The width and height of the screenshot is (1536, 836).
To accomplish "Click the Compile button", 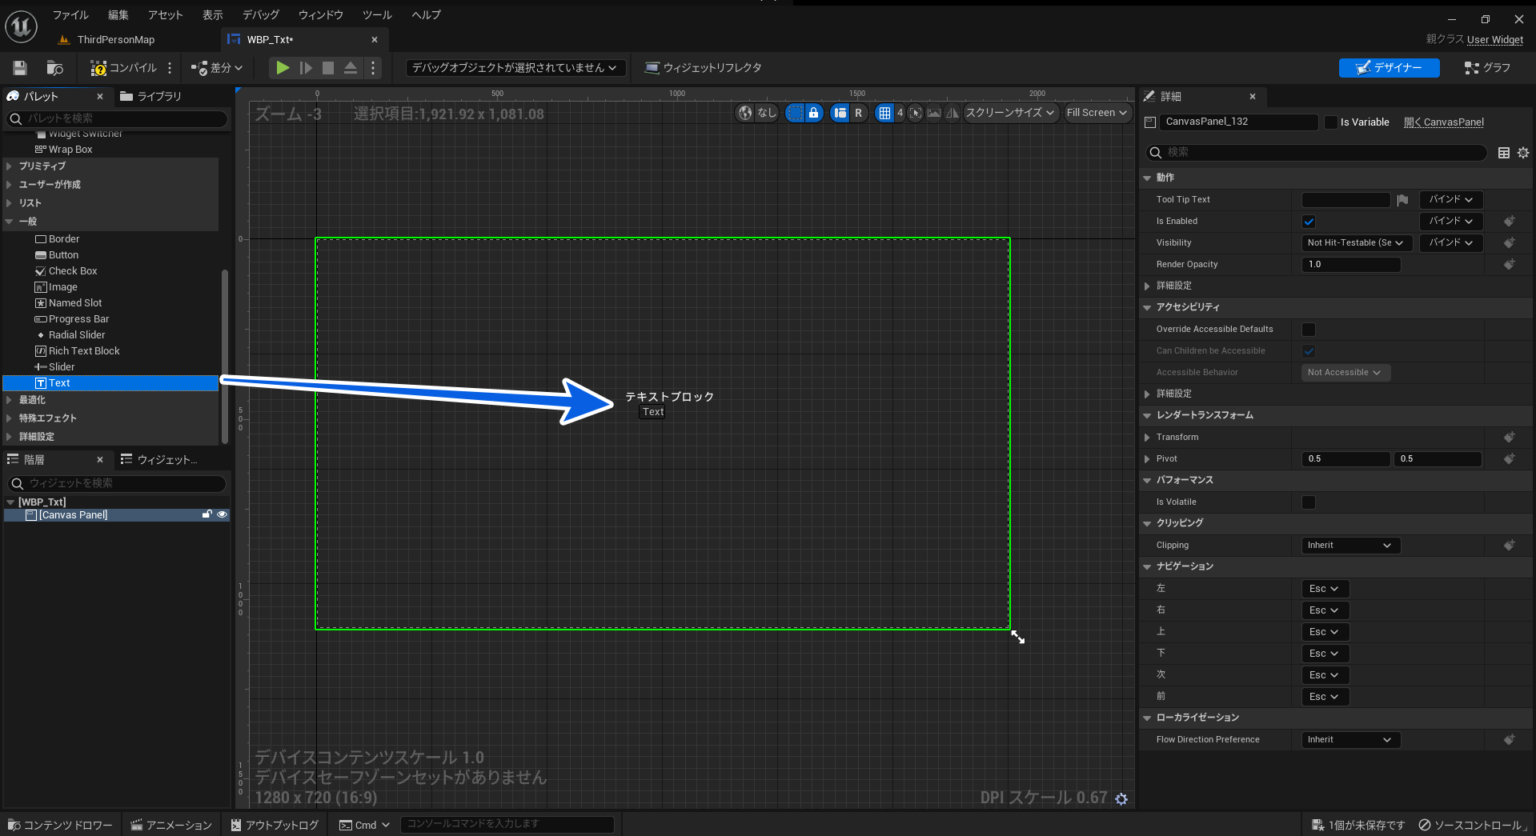I will click(125, 67).
